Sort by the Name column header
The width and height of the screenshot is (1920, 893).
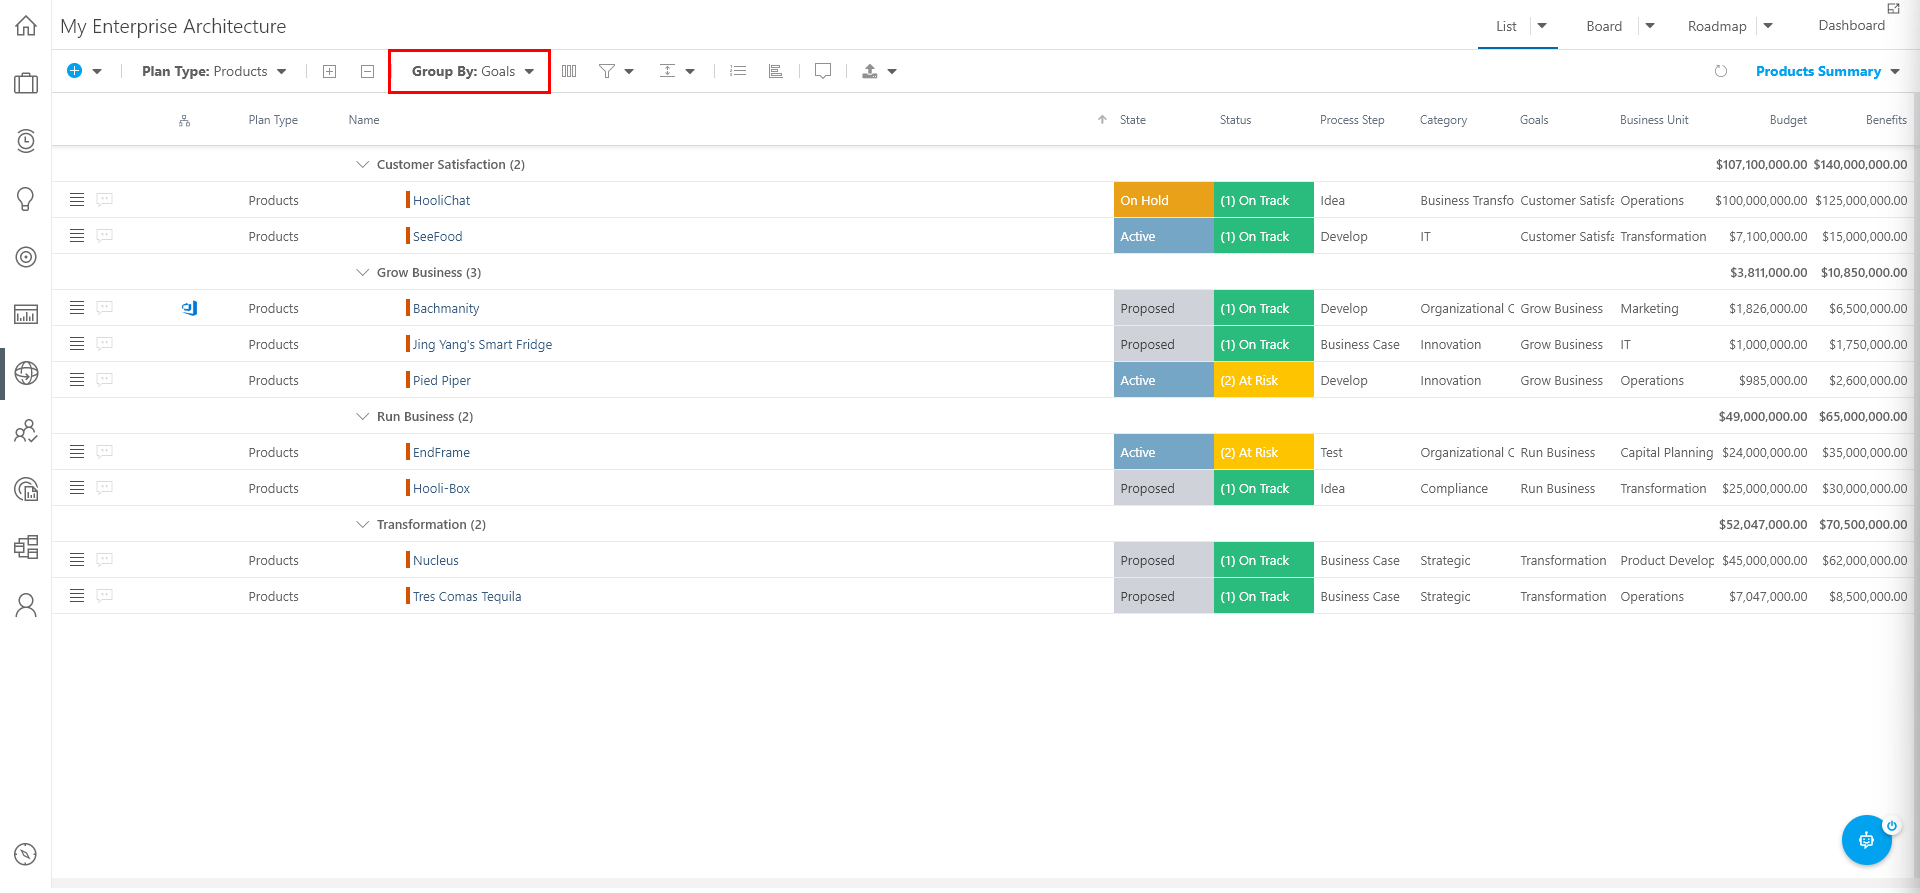point(364,120)
